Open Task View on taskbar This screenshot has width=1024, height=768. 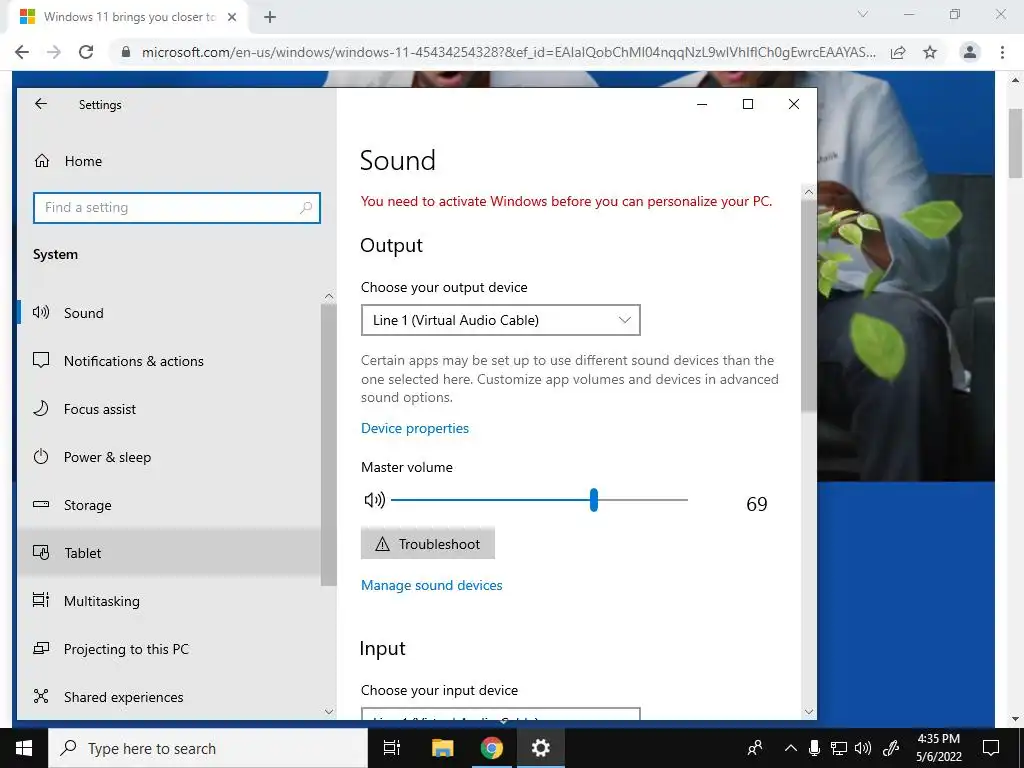(392, 748)
